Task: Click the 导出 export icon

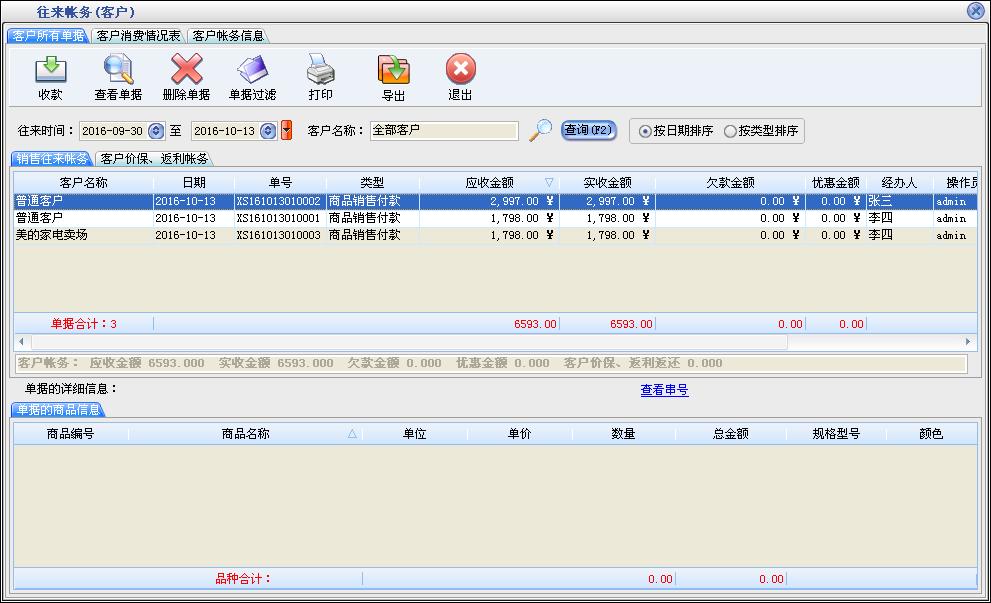Action: tap(393, 71)
